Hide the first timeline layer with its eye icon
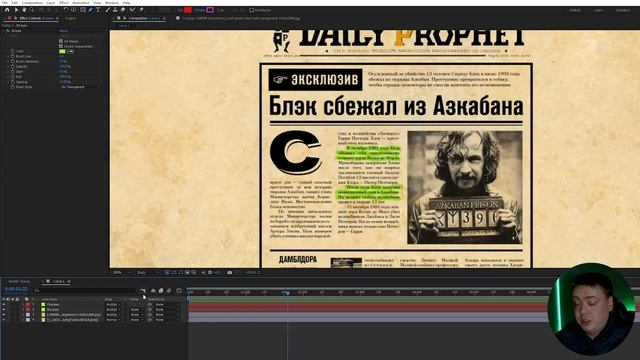The image size is (640, 360). tap(4, 304)
